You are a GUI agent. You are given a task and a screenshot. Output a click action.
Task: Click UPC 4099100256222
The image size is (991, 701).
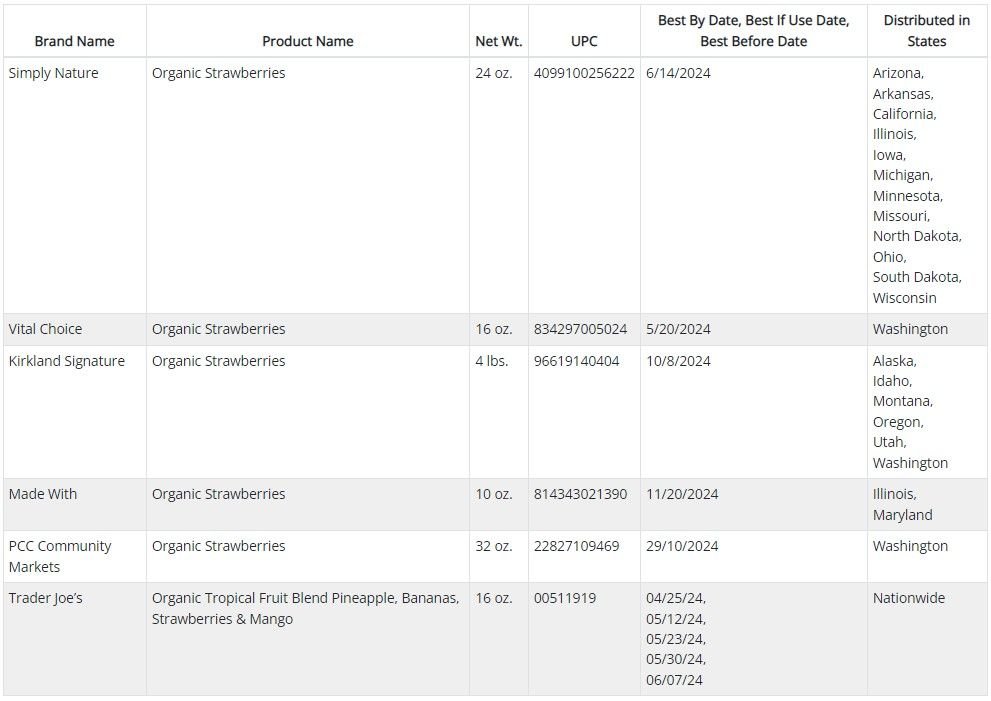[584, 73]
